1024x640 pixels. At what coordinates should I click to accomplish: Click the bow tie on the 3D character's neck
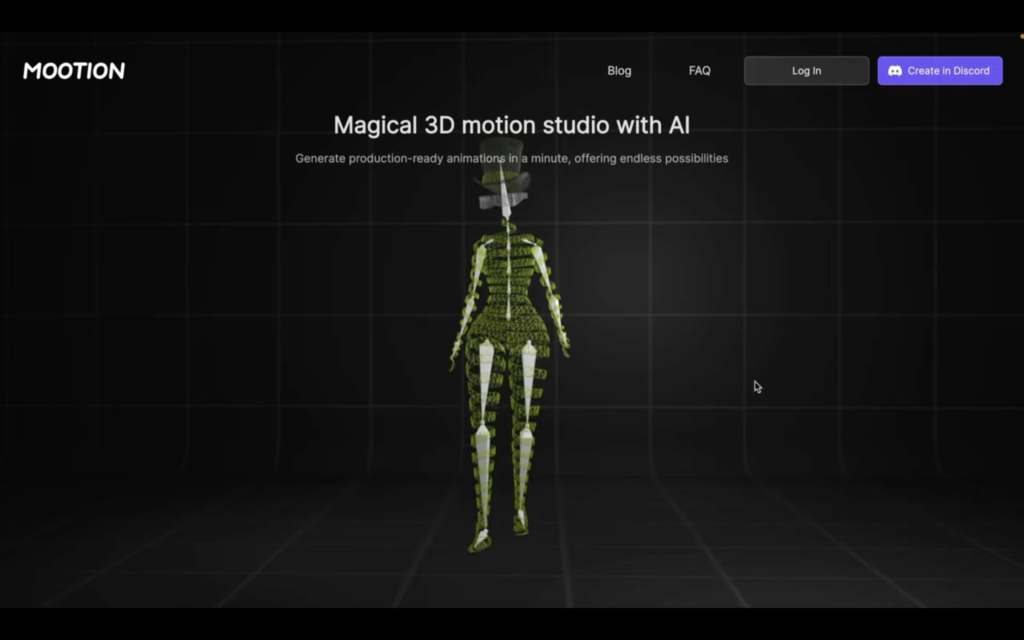click(502, 201)
